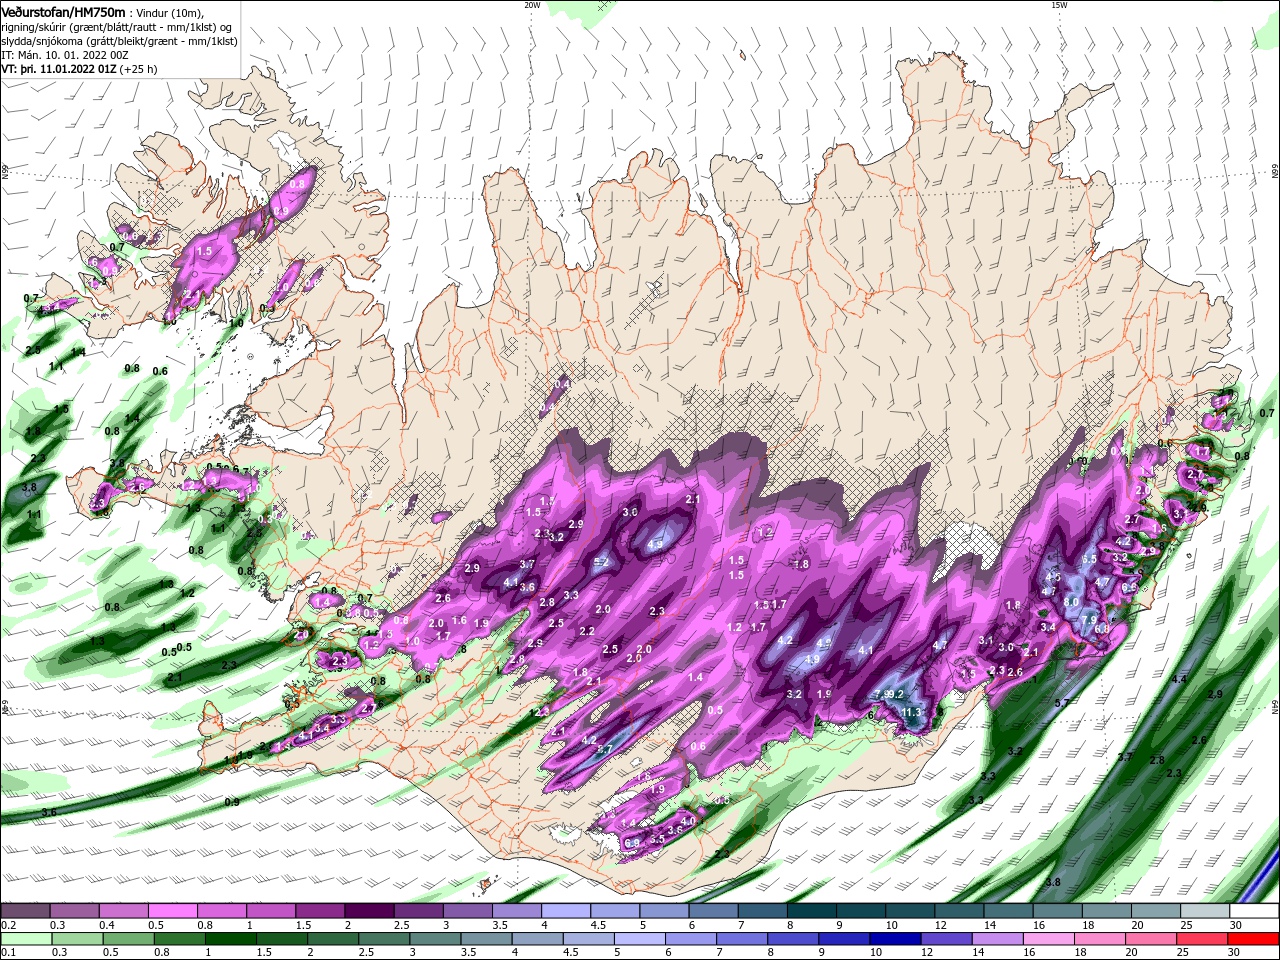The image size is (1280, 960).
Task: Click the "5.2" snowfall value in the highlands
Action: [601, 562]
